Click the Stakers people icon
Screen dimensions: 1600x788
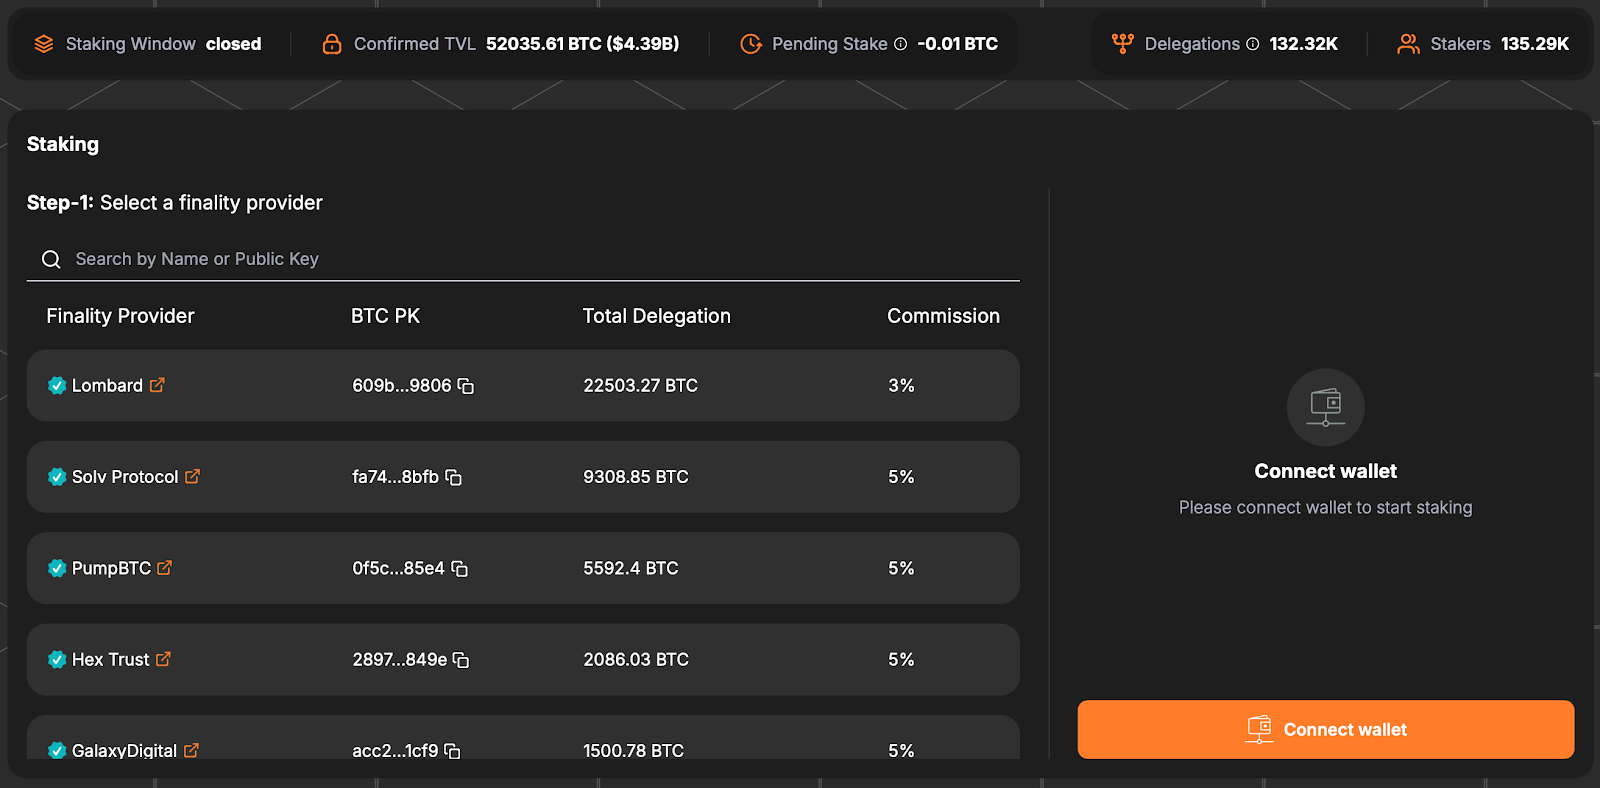(1409, 44)
